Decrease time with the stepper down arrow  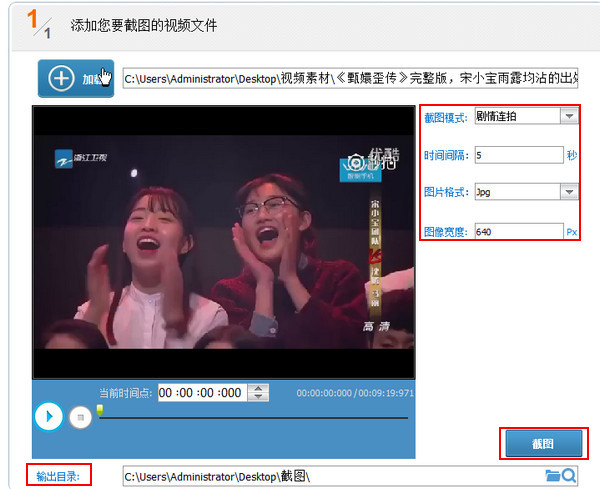coord(259,397)
